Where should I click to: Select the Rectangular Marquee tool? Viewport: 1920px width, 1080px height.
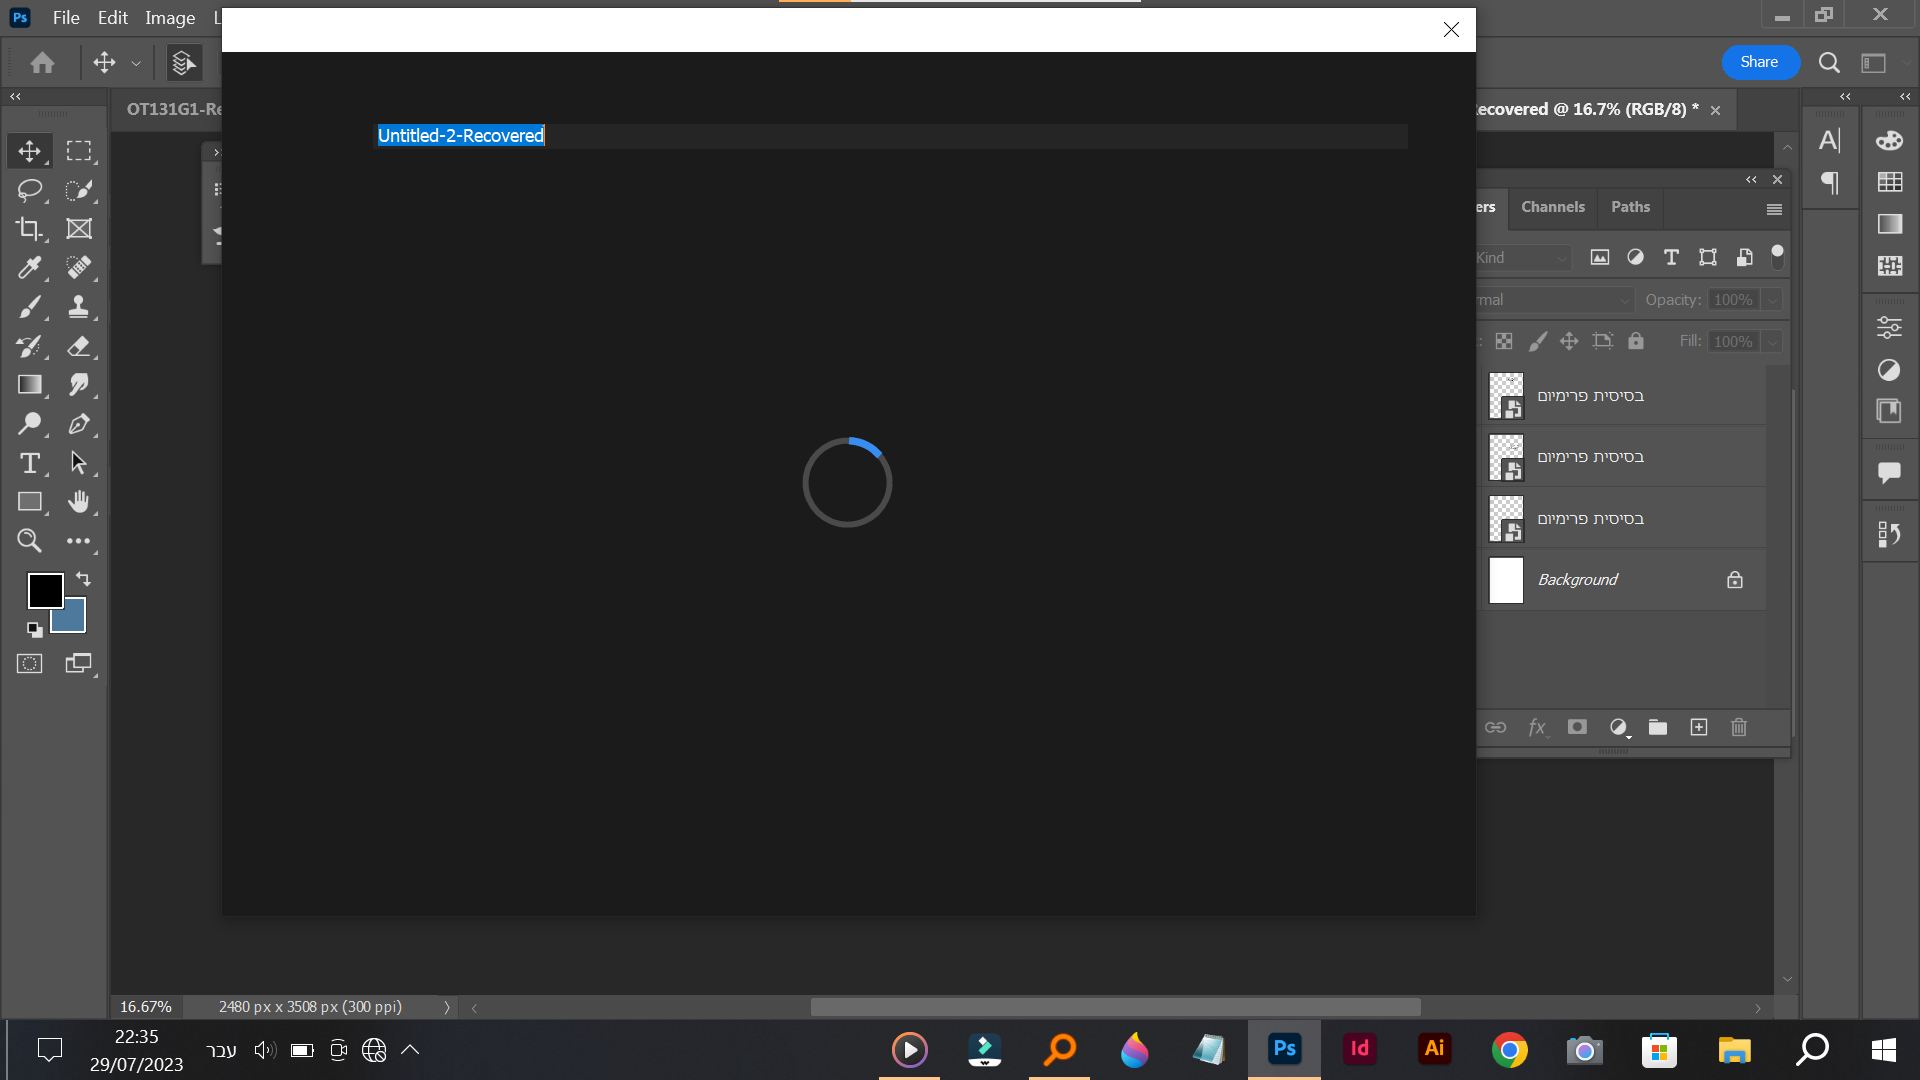79,151
